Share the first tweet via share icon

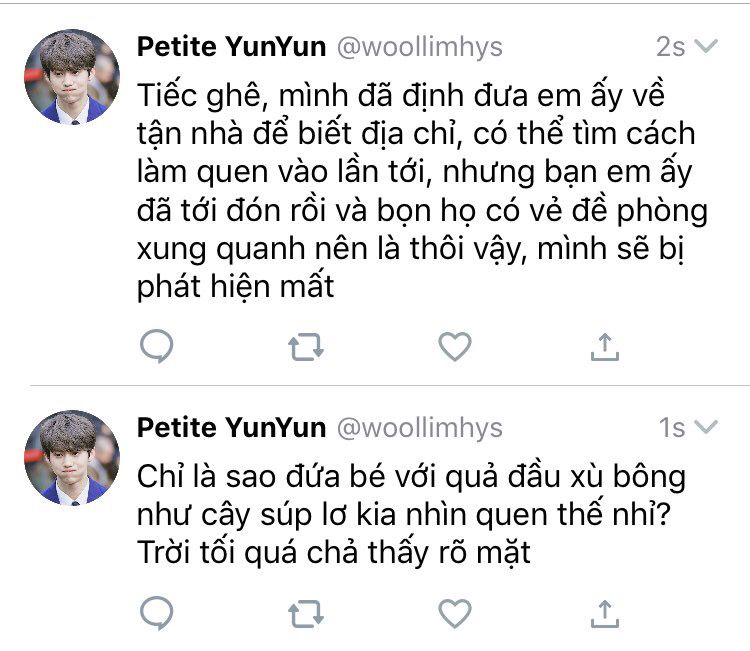click(605, 346)
